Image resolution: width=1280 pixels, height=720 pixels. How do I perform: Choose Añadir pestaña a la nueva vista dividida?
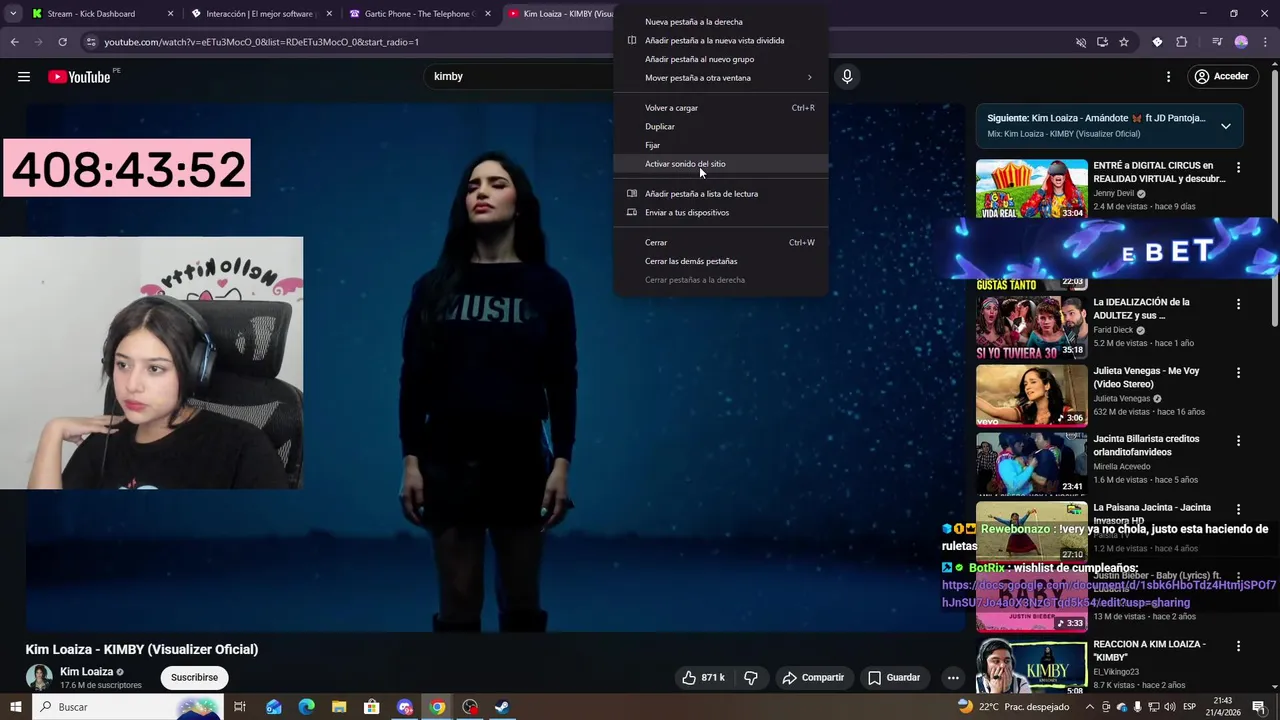point(721,41)
